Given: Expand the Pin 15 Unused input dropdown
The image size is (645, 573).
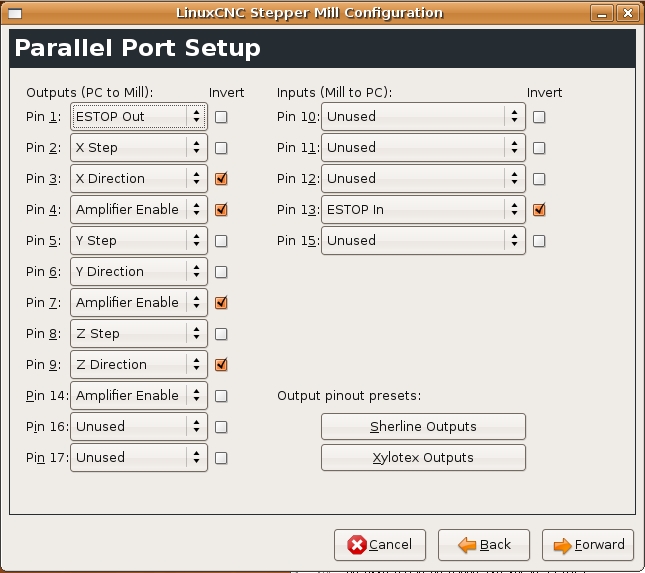Looking at the screenshot, I should pos(423,241).
